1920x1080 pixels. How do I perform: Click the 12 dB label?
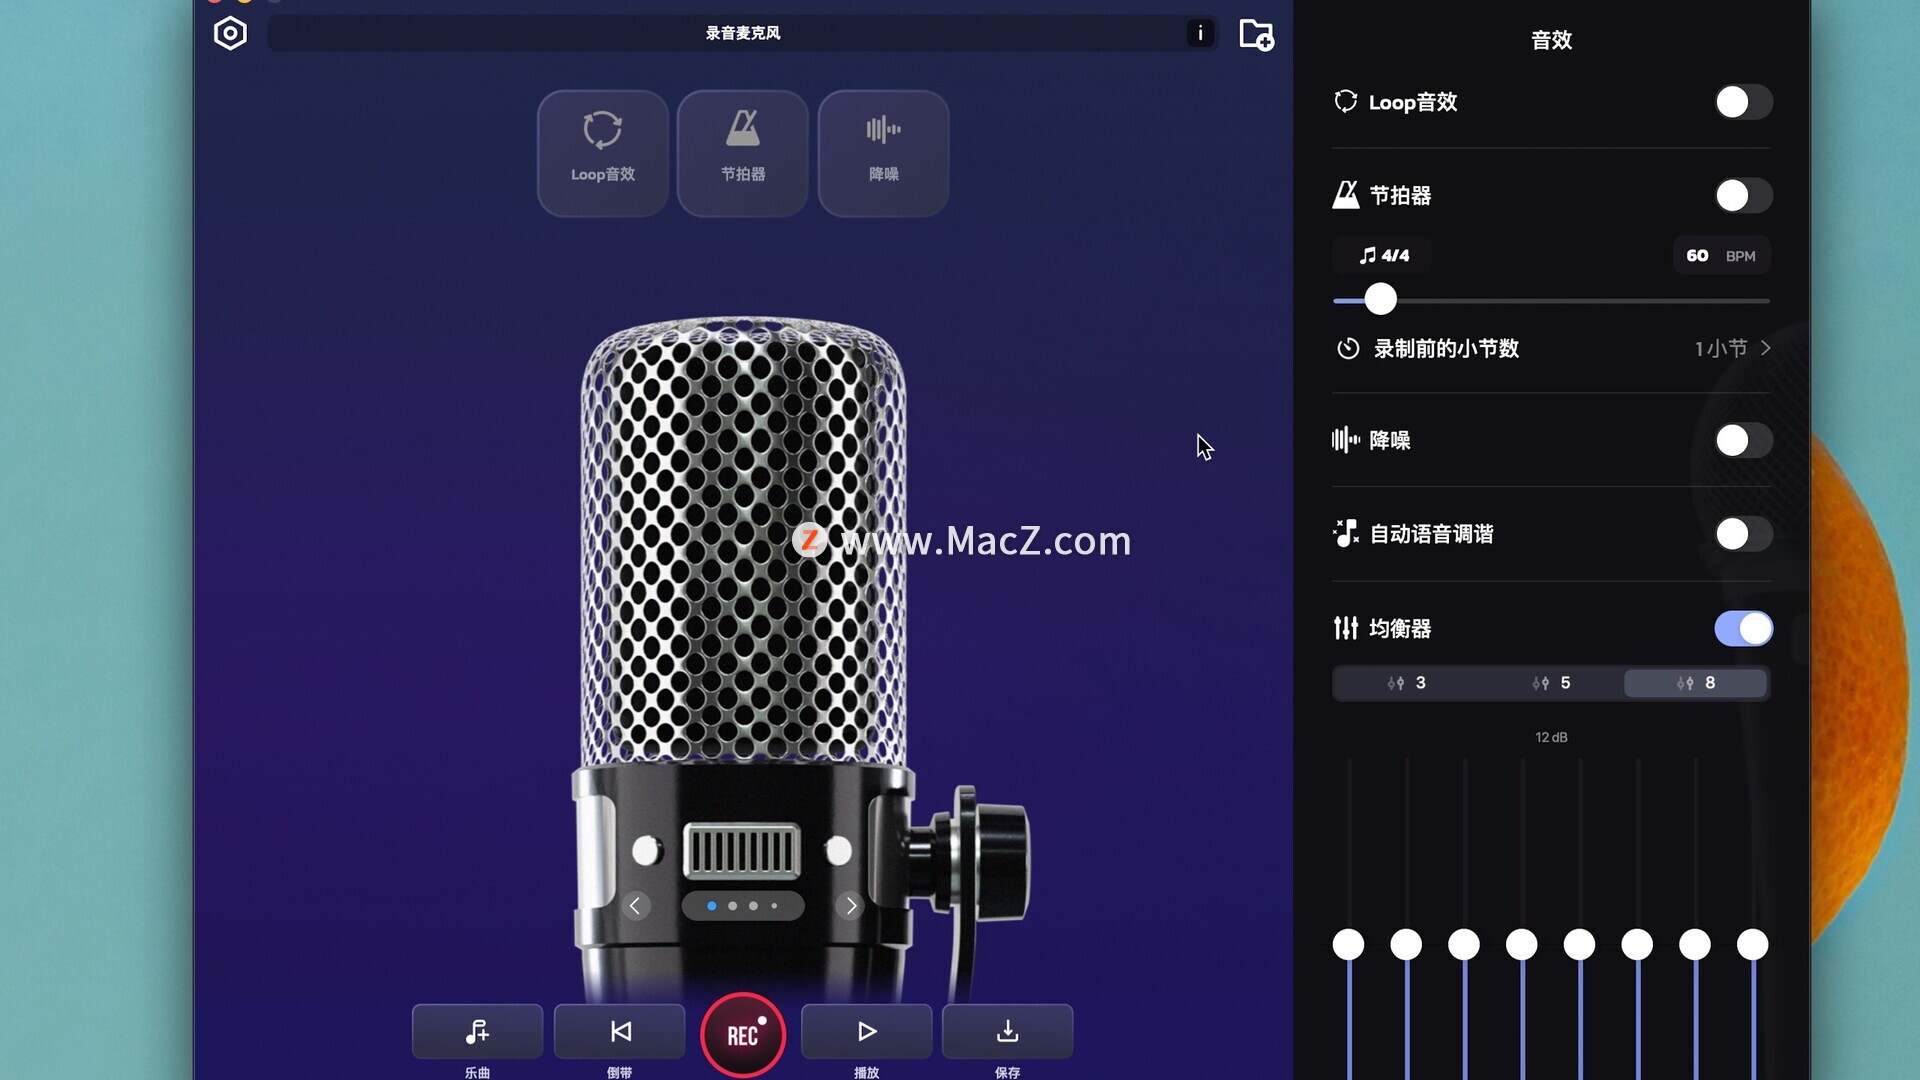point(1551,737)
